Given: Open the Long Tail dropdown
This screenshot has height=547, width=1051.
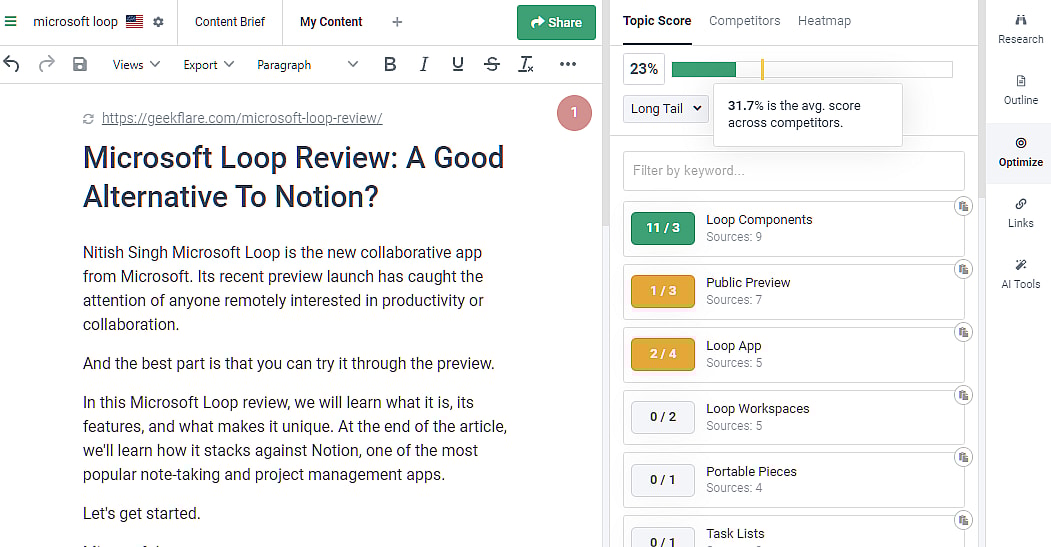Looking at the screenshot, I should click(666, 109).
